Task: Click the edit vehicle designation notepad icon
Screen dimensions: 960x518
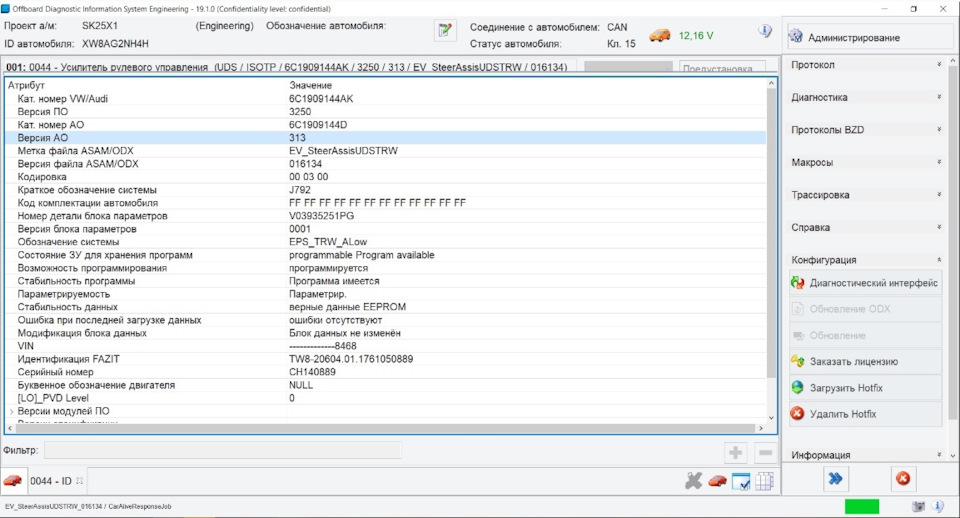Action: [445, 31]
